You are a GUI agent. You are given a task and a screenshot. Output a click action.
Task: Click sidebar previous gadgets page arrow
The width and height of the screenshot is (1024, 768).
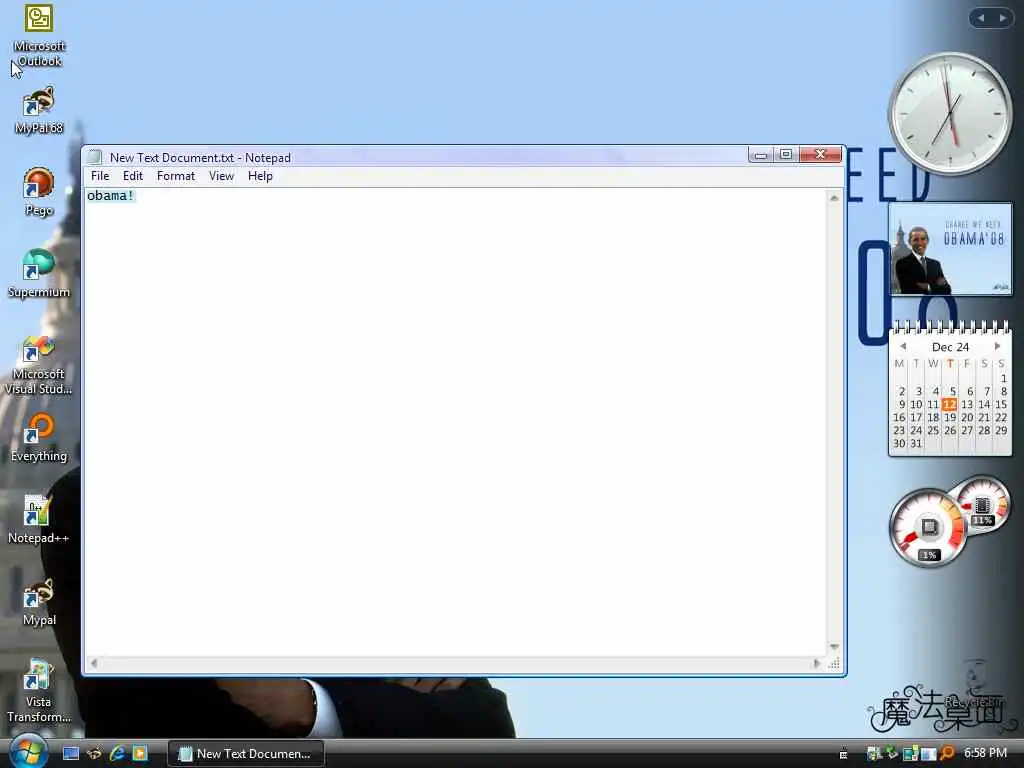click(980, 18)
